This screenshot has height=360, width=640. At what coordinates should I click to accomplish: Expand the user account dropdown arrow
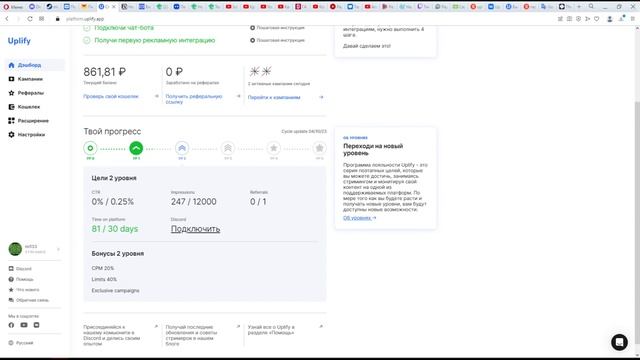(58, 249)
